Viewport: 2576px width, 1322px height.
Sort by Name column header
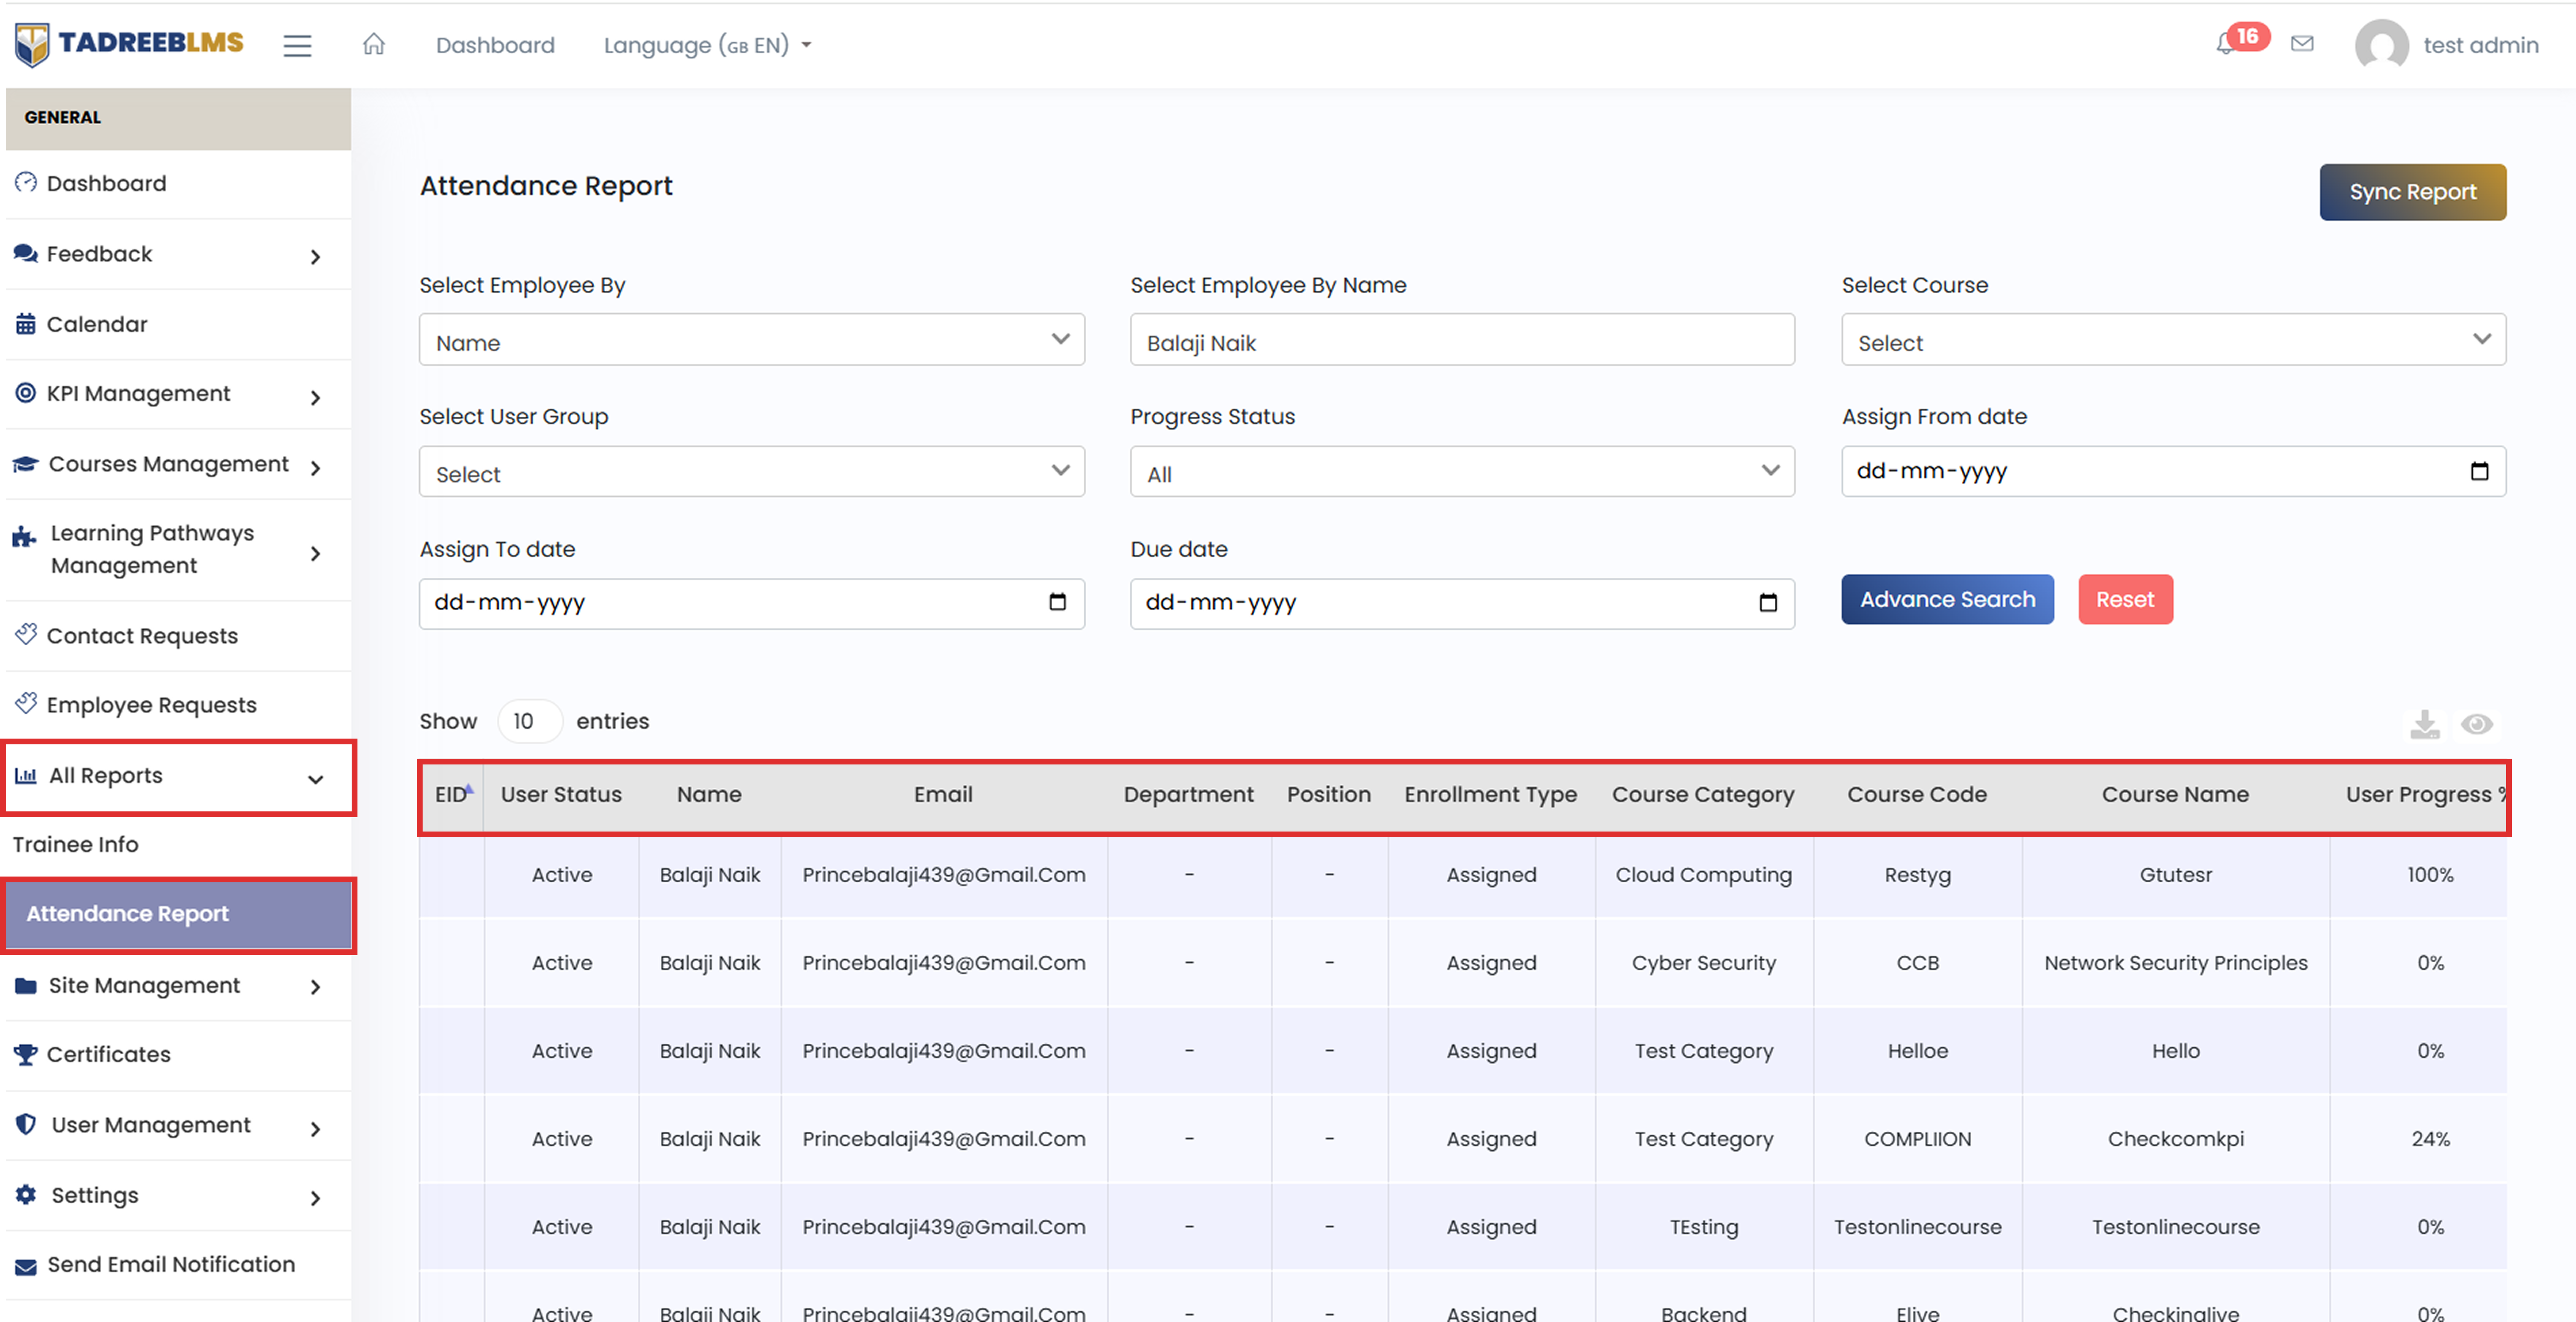click(x=709, y=795)
